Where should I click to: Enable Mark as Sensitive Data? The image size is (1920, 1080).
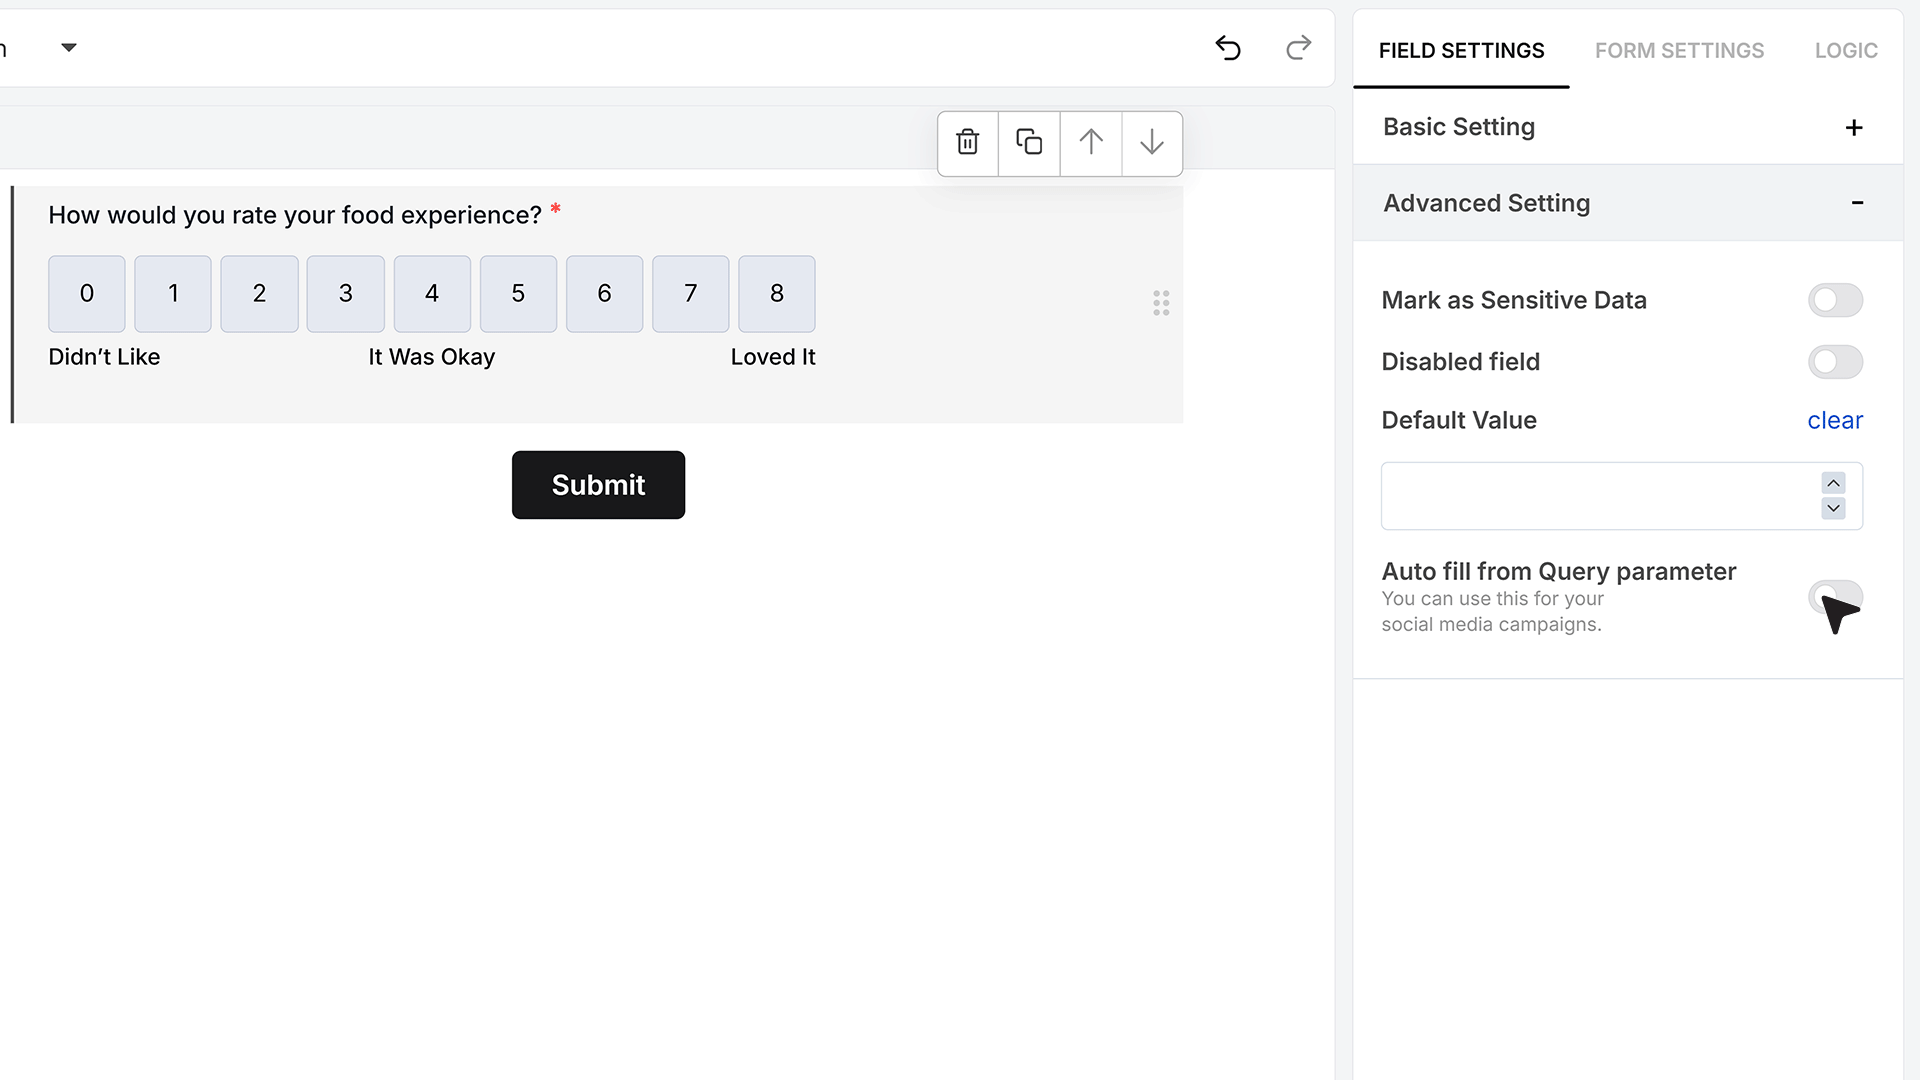click(x=1835, y=300)
